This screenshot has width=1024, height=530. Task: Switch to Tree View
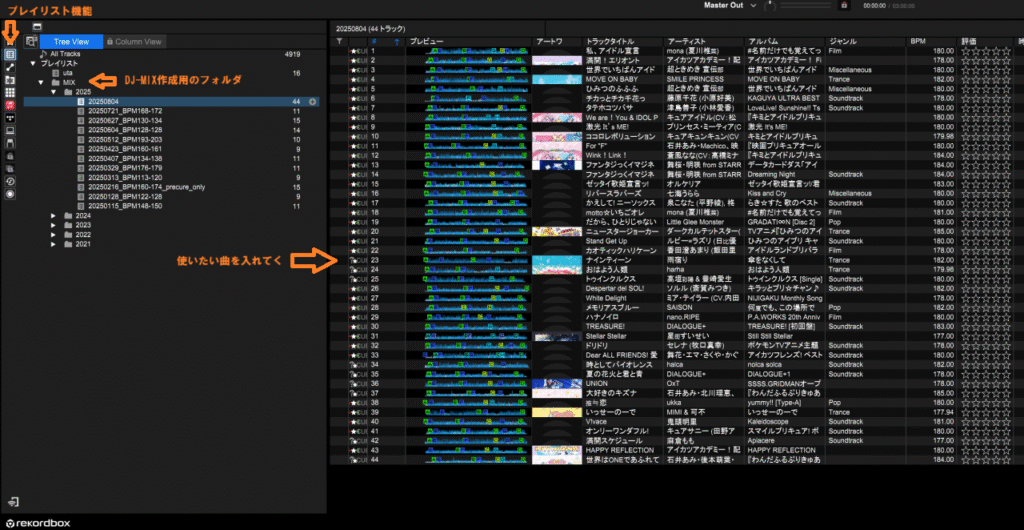click(71, 42)
